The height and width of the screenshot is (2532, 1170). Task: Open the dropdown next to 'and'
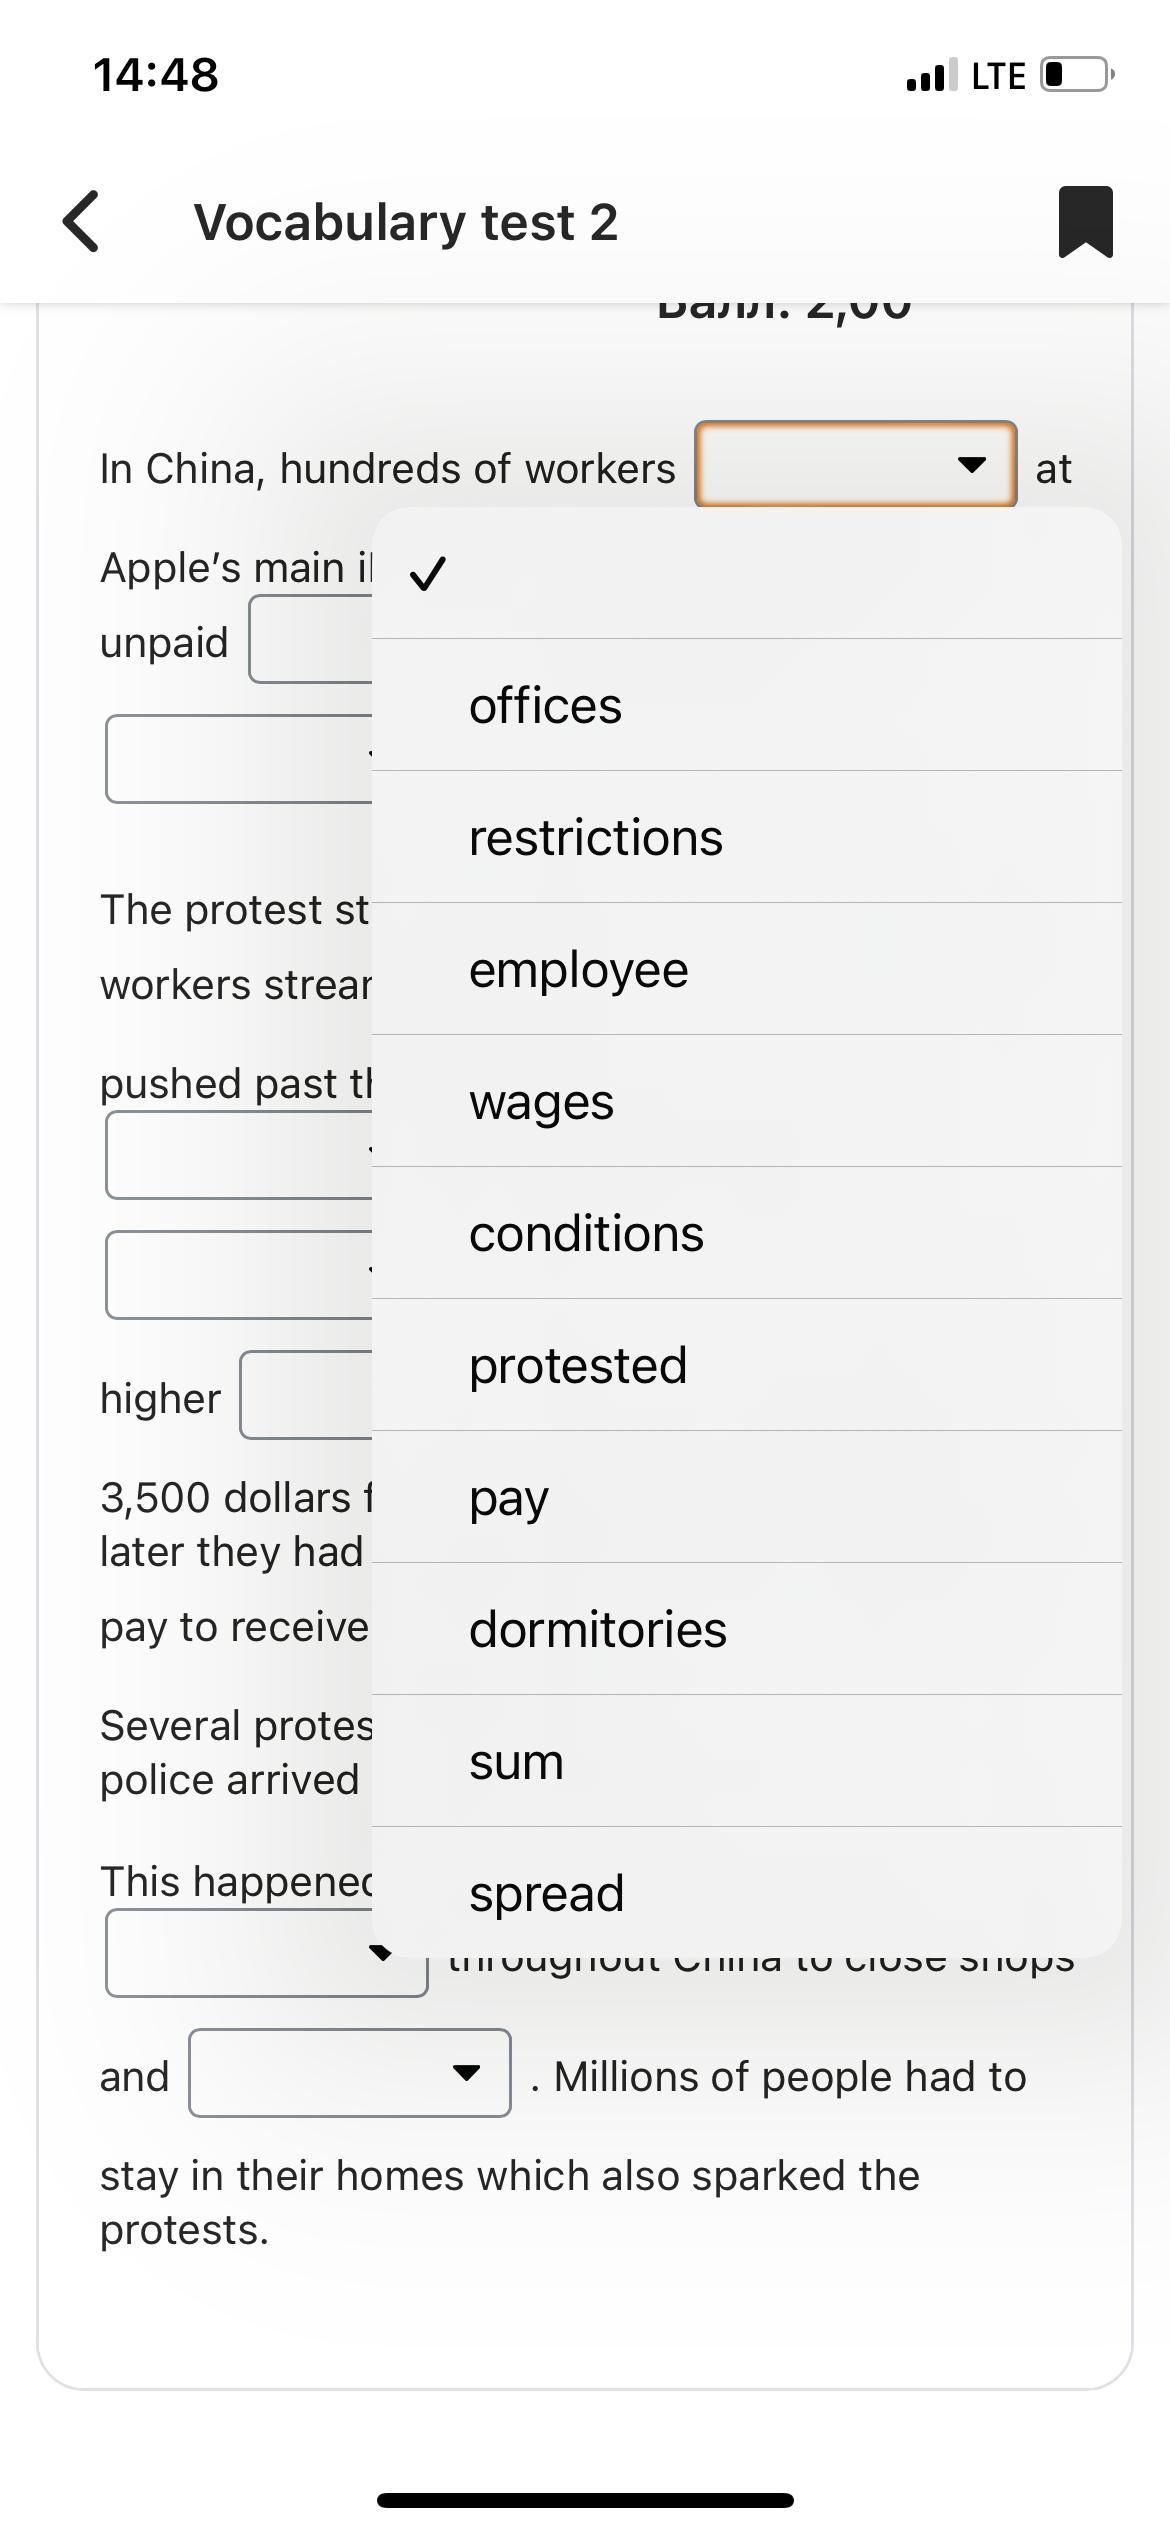tap(350, 2073)
